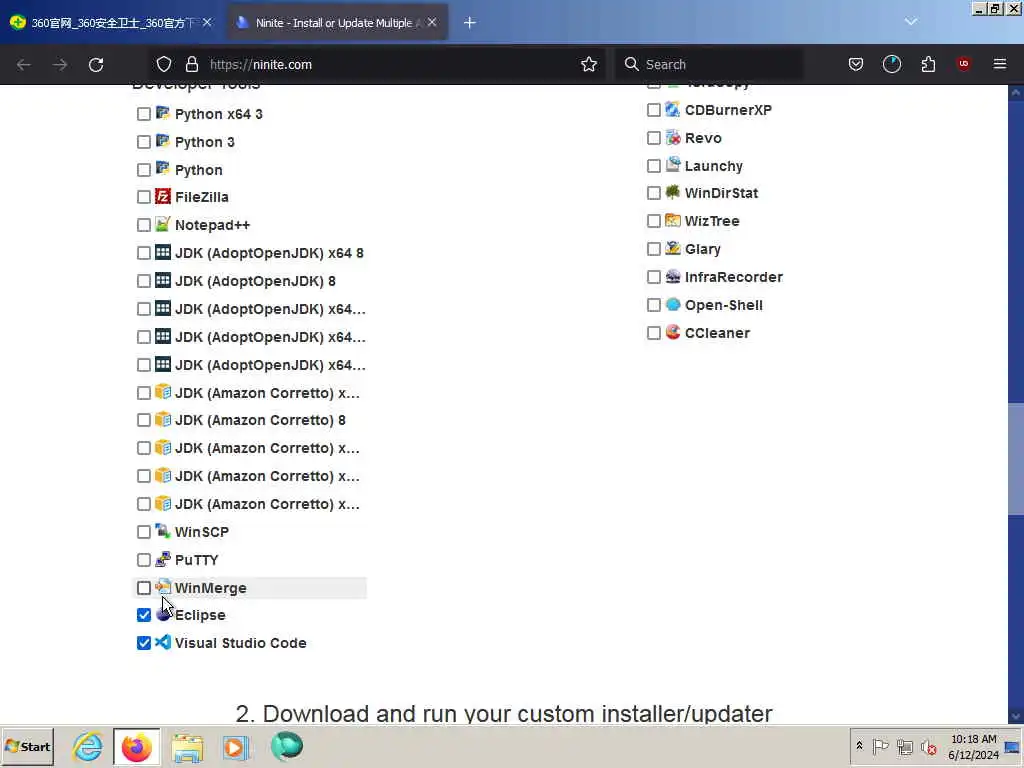Click the CCleaner app icon

click(x=673, y=332)
